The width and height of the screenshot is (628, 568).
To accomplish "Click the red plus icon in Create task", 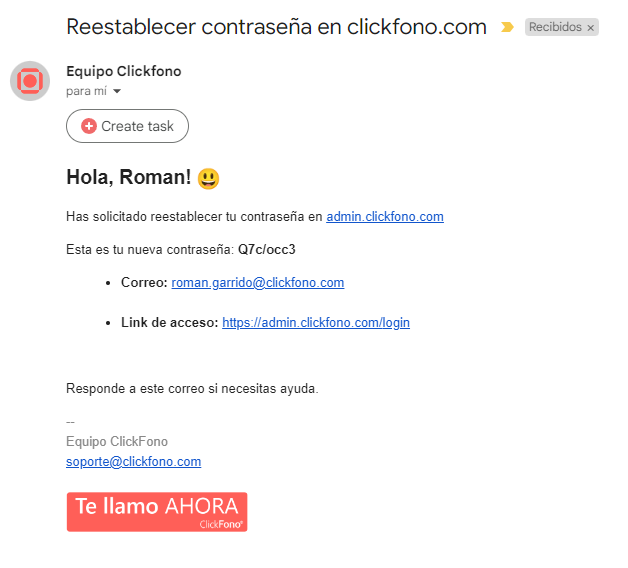I will tap(89, 126).
